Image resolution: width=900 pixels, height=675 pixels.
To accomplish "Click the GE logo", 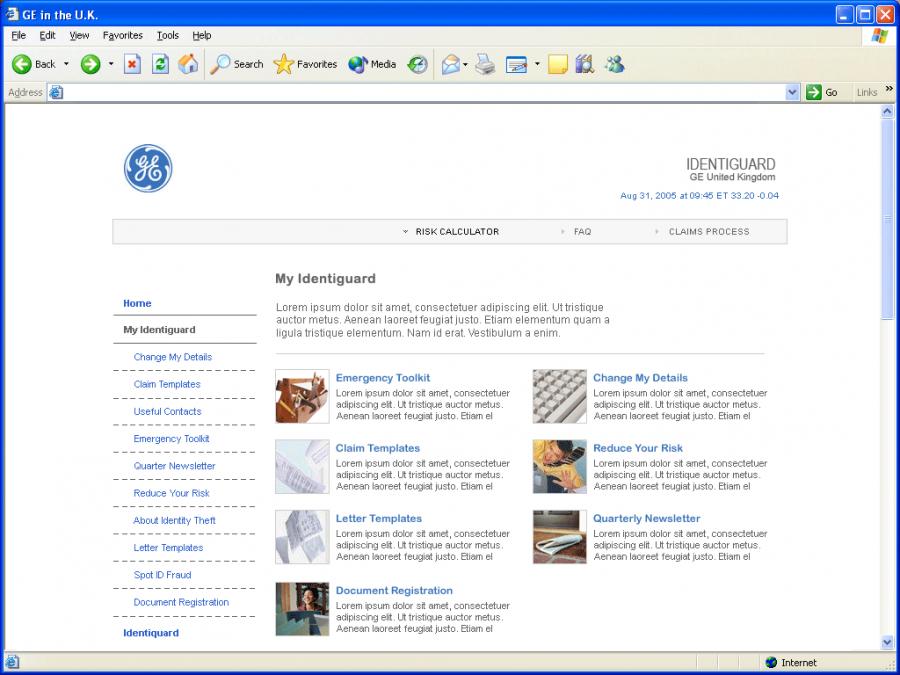I will pyautogui.click(x=148, y=168).
